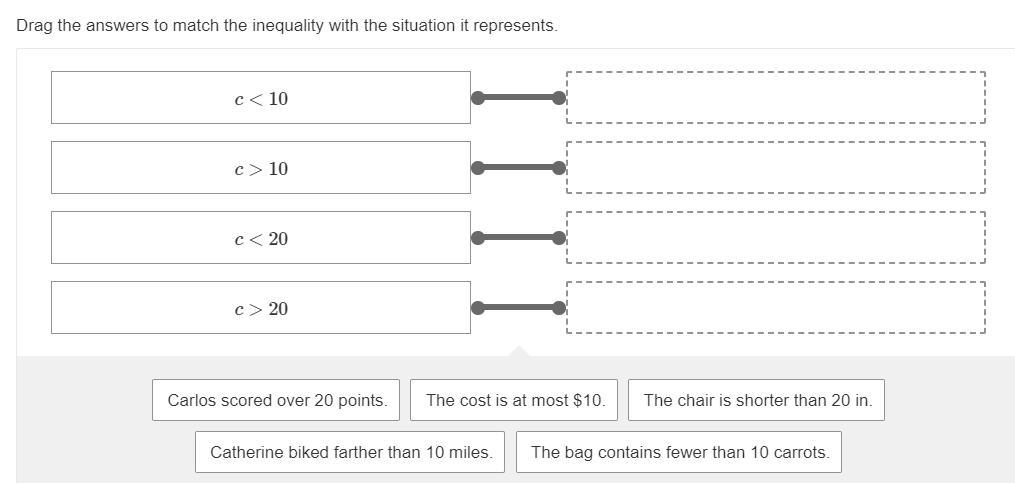The height and width of the screenshot is (483, 1015).
Task: Select the c < 20 inequality box
Action: coord(261,238)
